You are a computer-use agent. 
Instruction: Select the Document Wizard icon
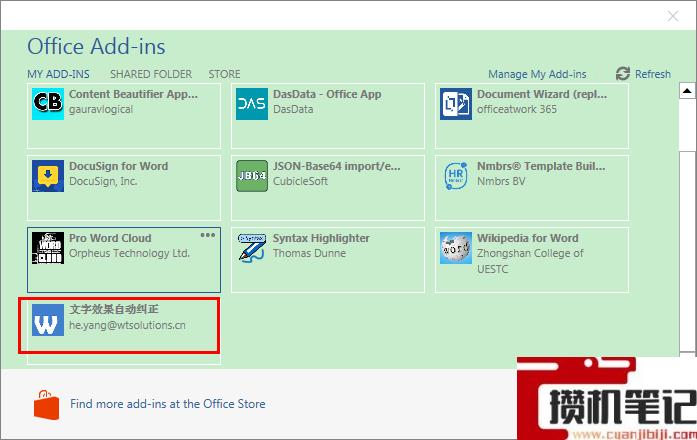[x=456, y=104]
